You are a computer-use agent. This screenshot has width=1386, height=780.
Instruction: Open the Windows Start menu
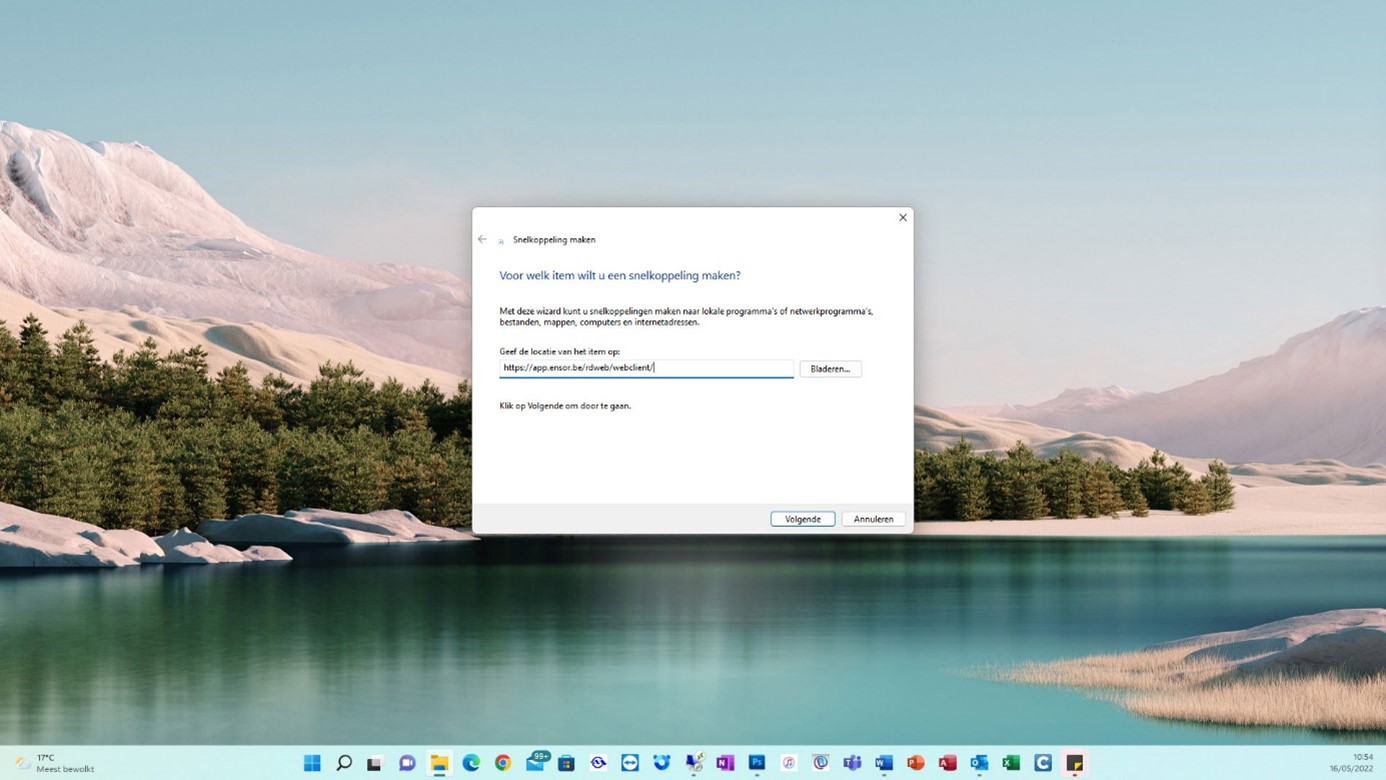(312, 763)
